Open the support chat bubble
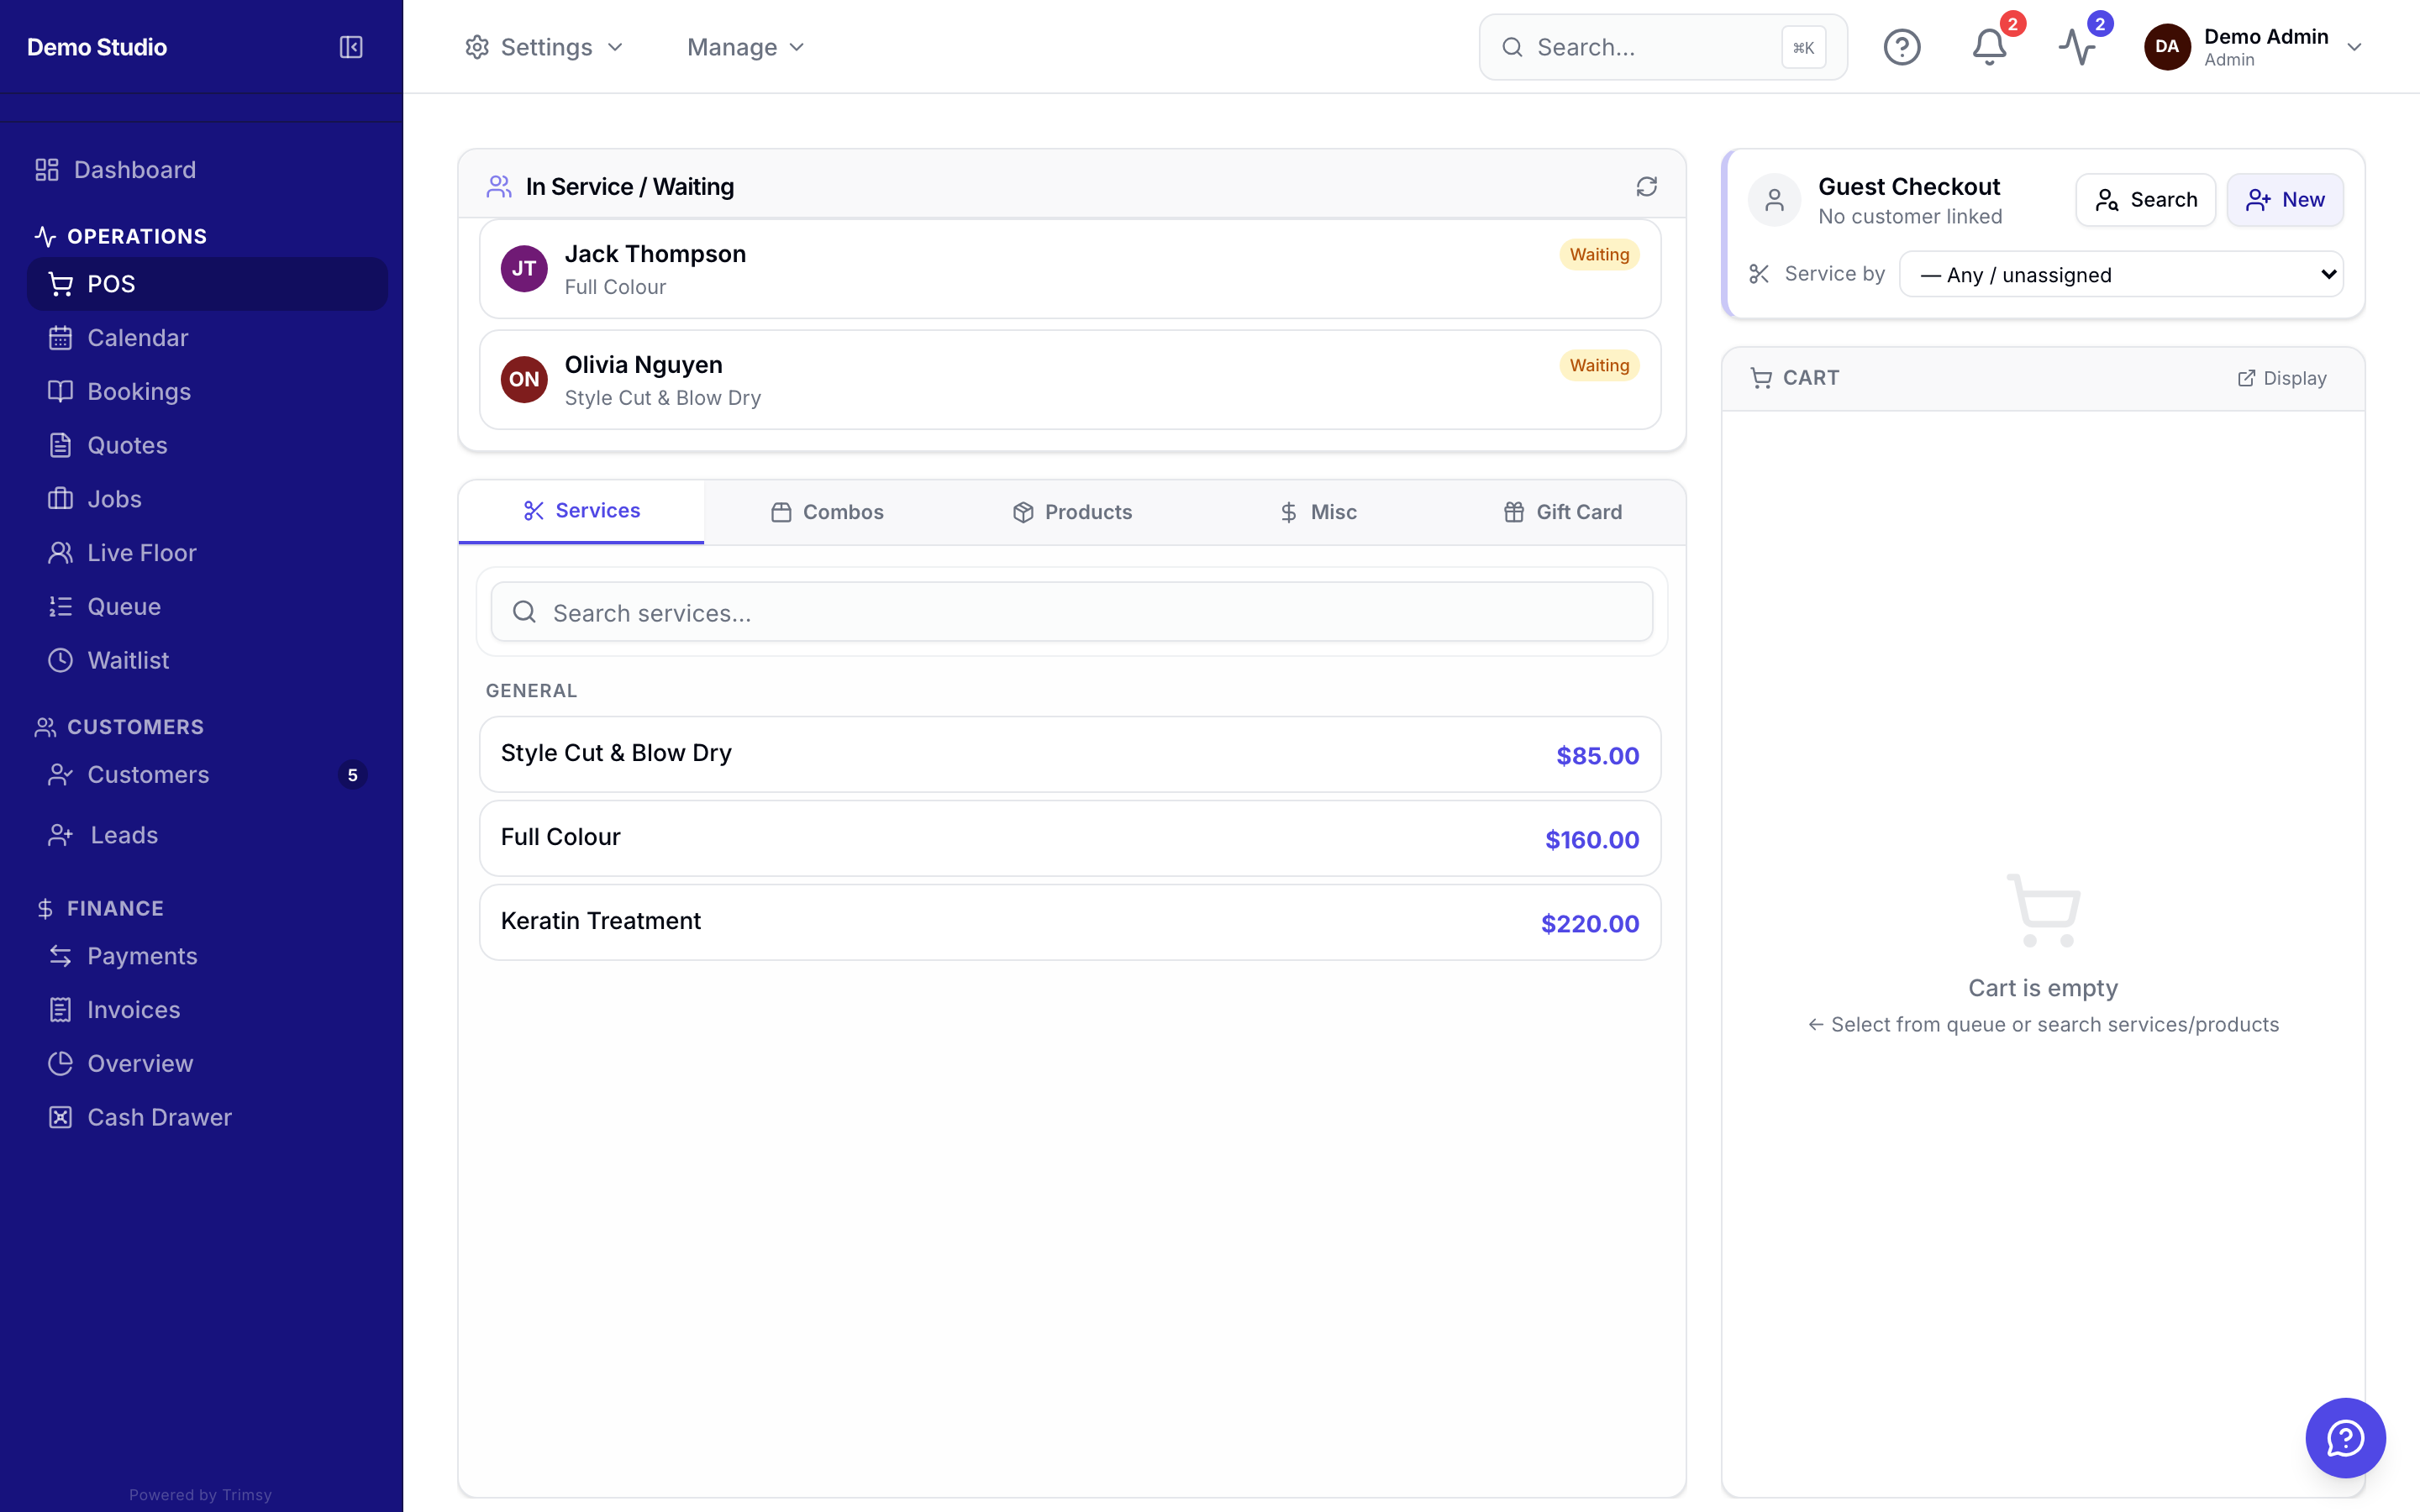 point(2344,1437)
